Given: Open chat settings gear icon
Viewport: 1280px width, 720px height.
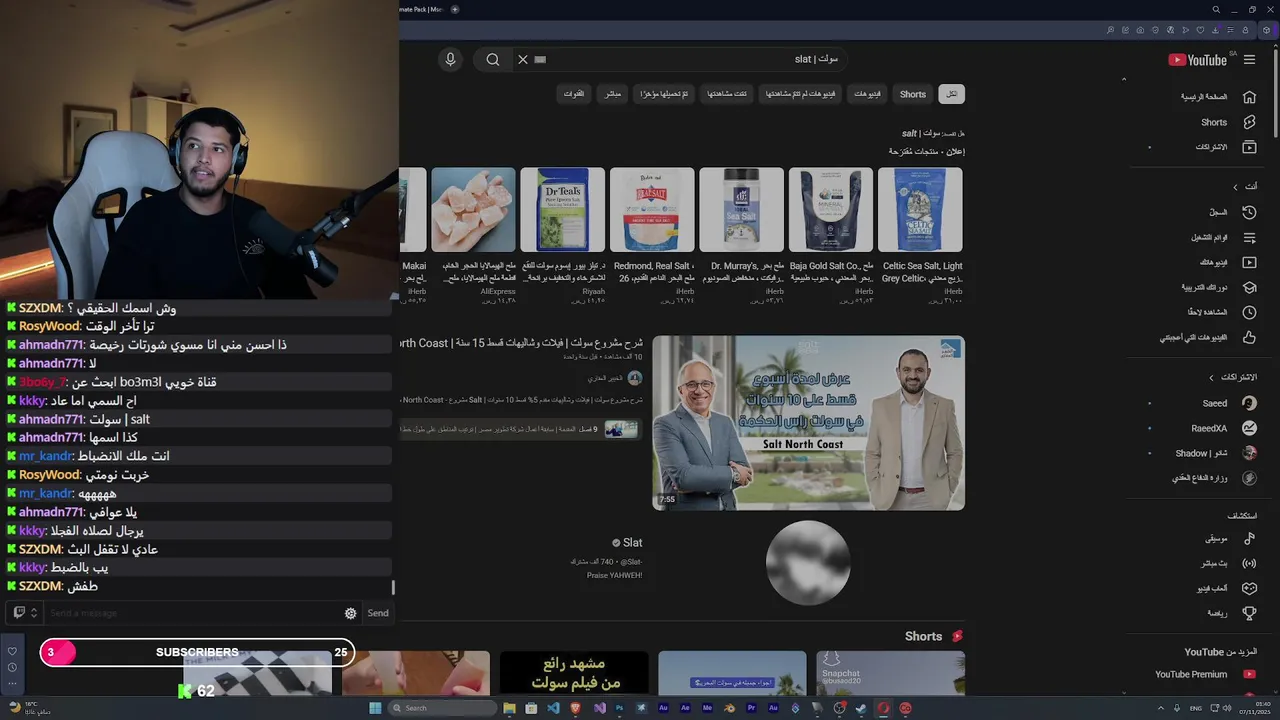Looking at the screenshot, I should tap(350, 613).
